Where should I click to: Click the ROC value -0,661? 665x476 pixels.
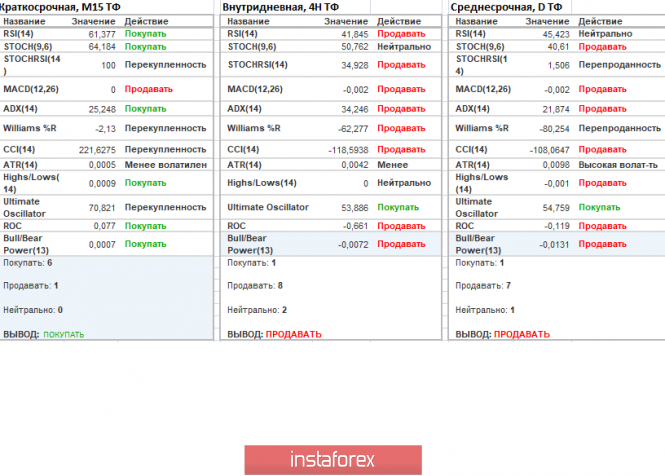click(x=355, y=226)
